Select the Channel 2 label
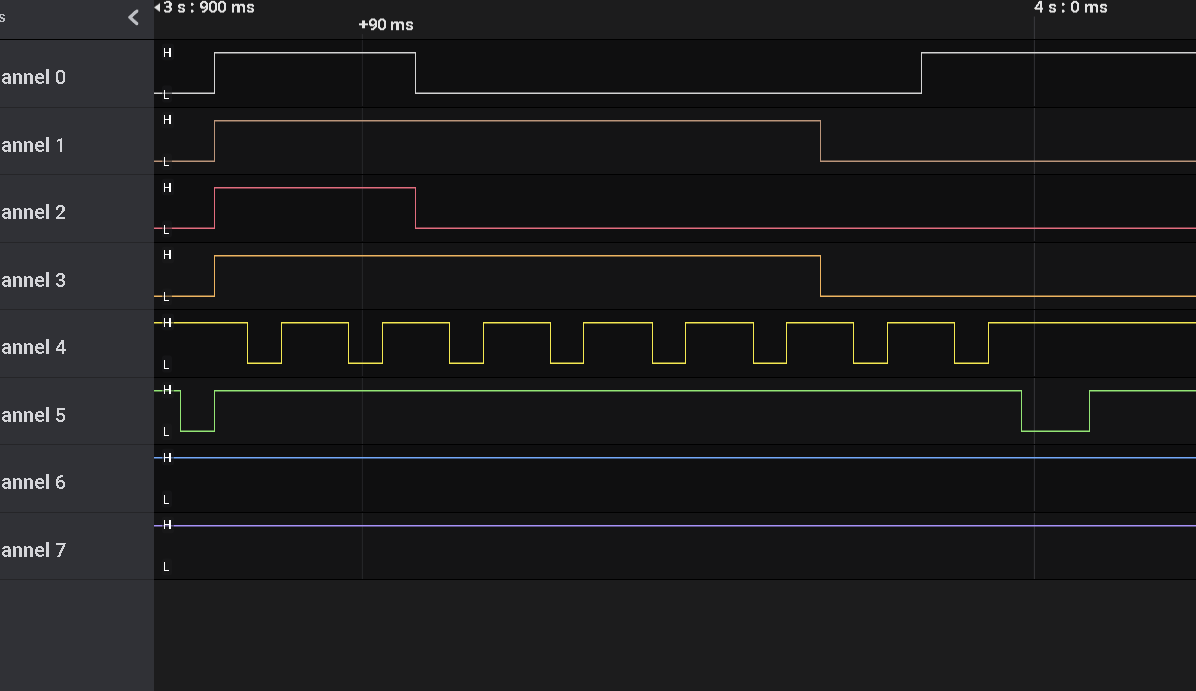1196x691 pixels. click(x=33, y=212)
